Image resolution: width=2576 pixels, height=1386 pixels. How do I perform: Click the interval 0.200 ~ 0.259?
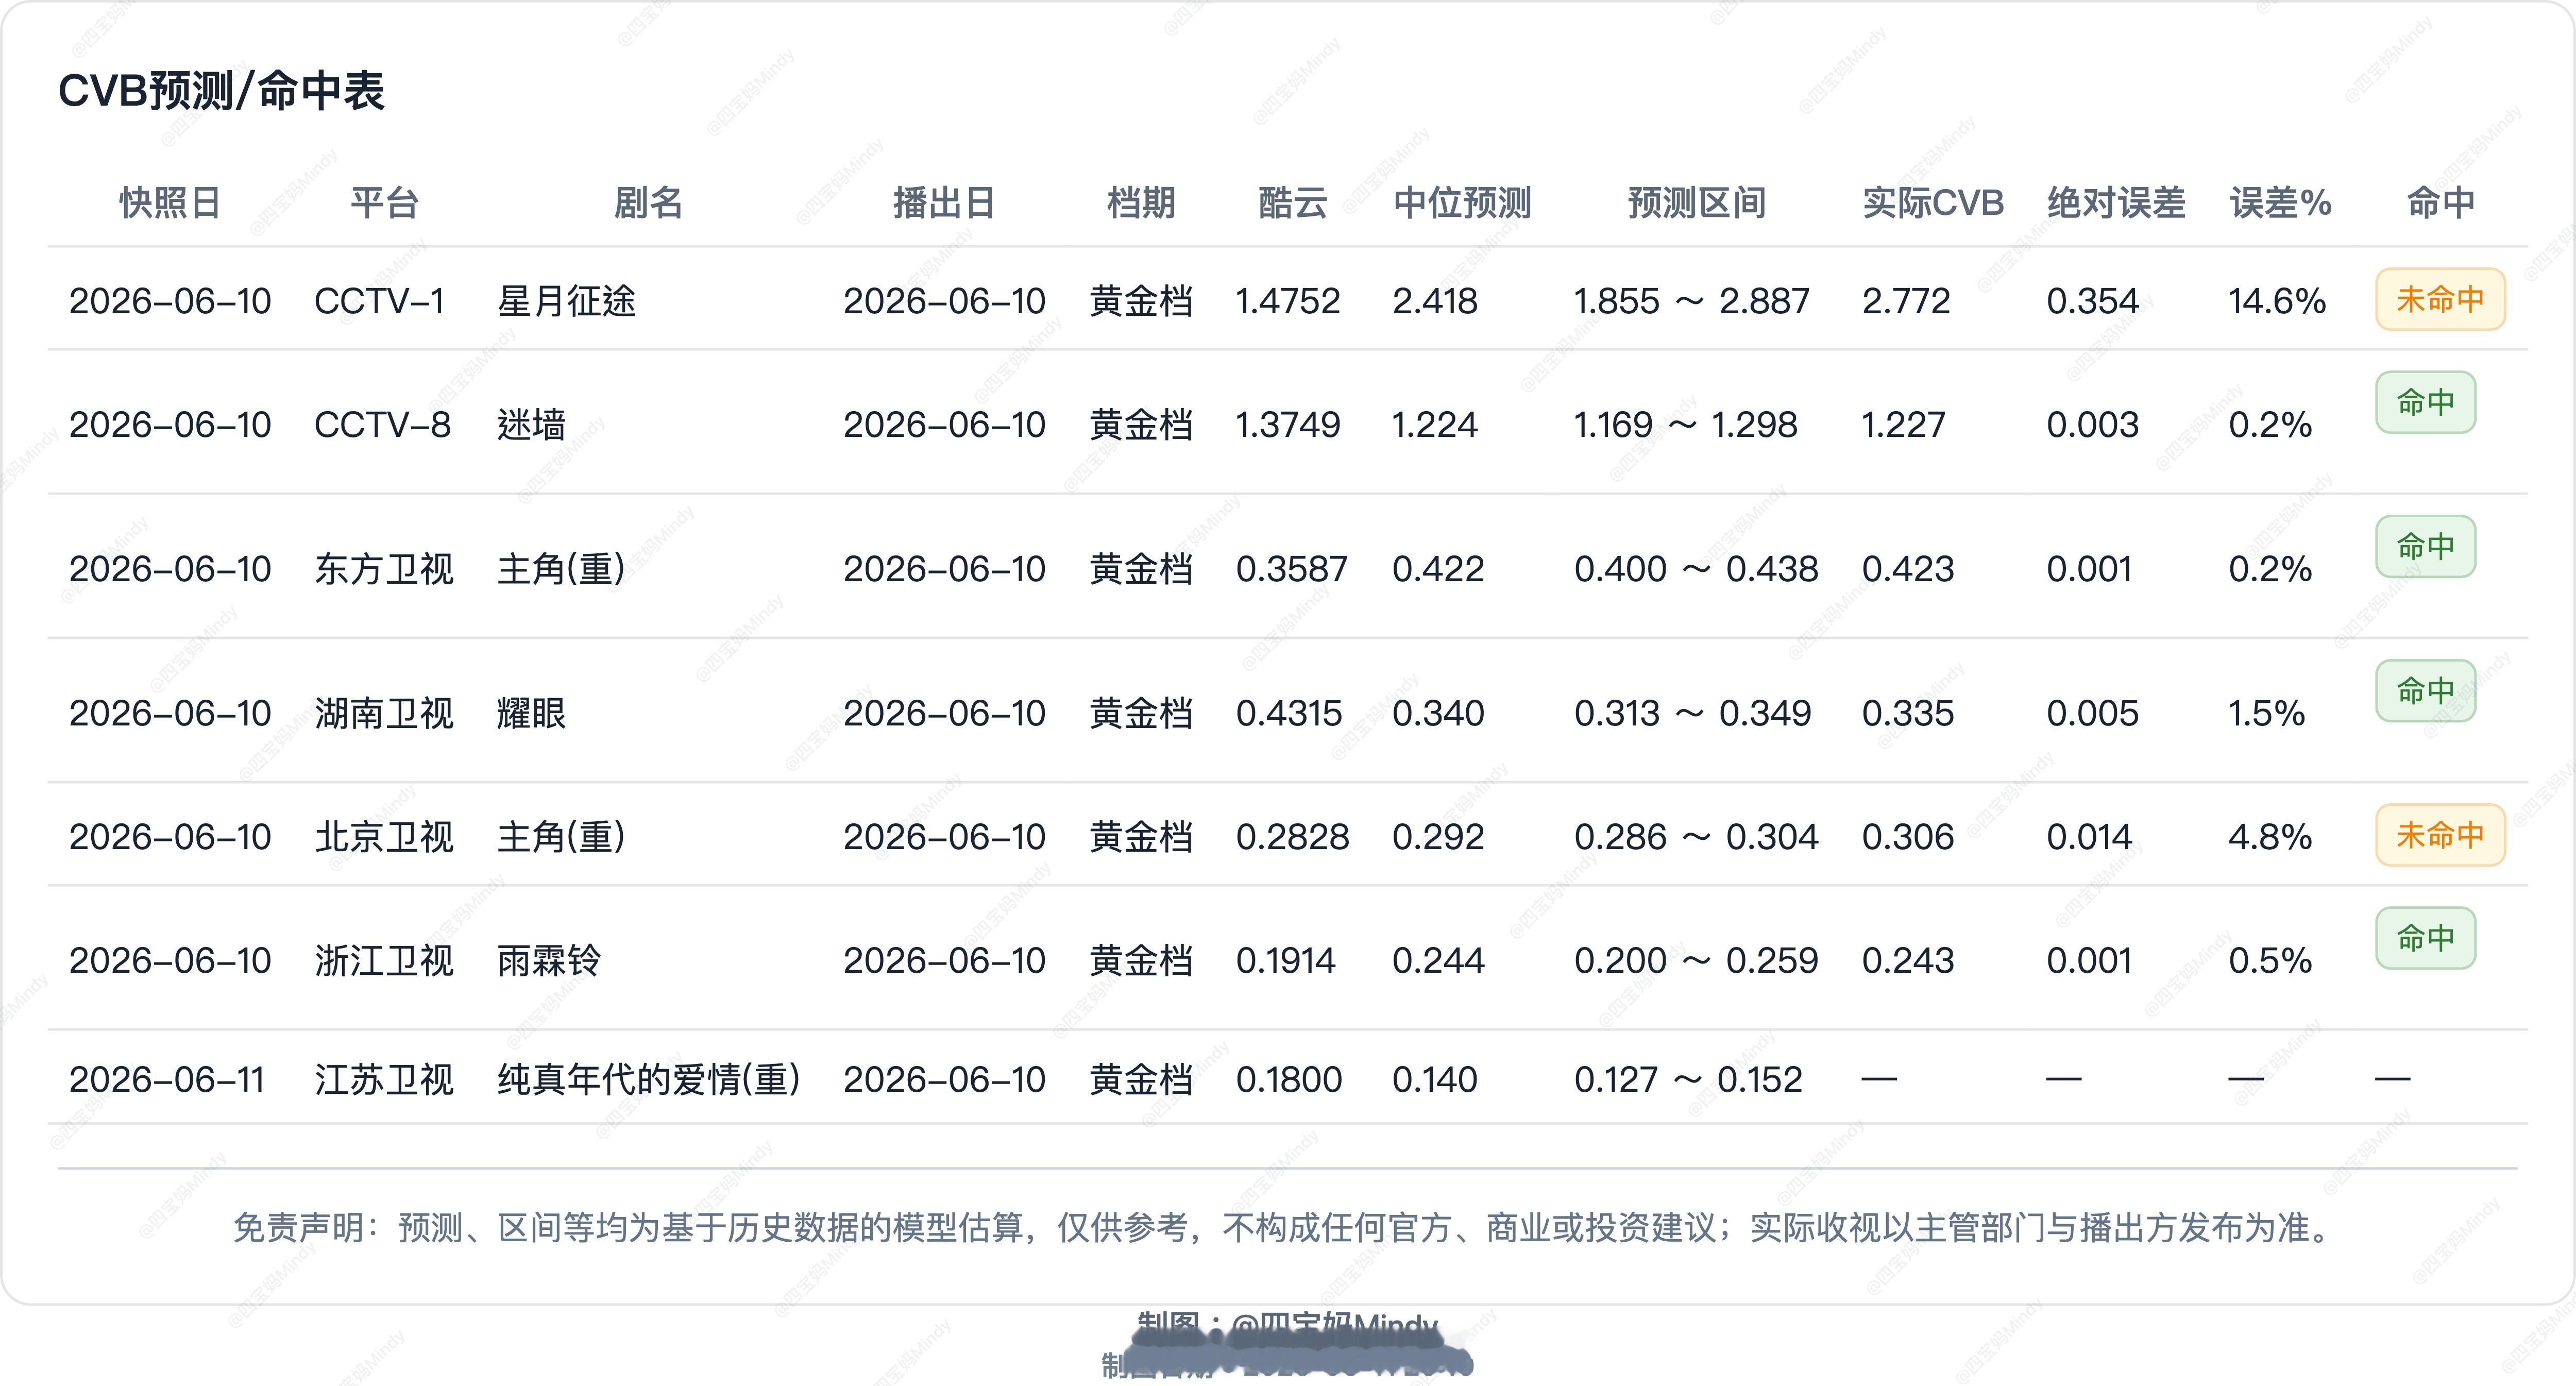click(1696, 961)
